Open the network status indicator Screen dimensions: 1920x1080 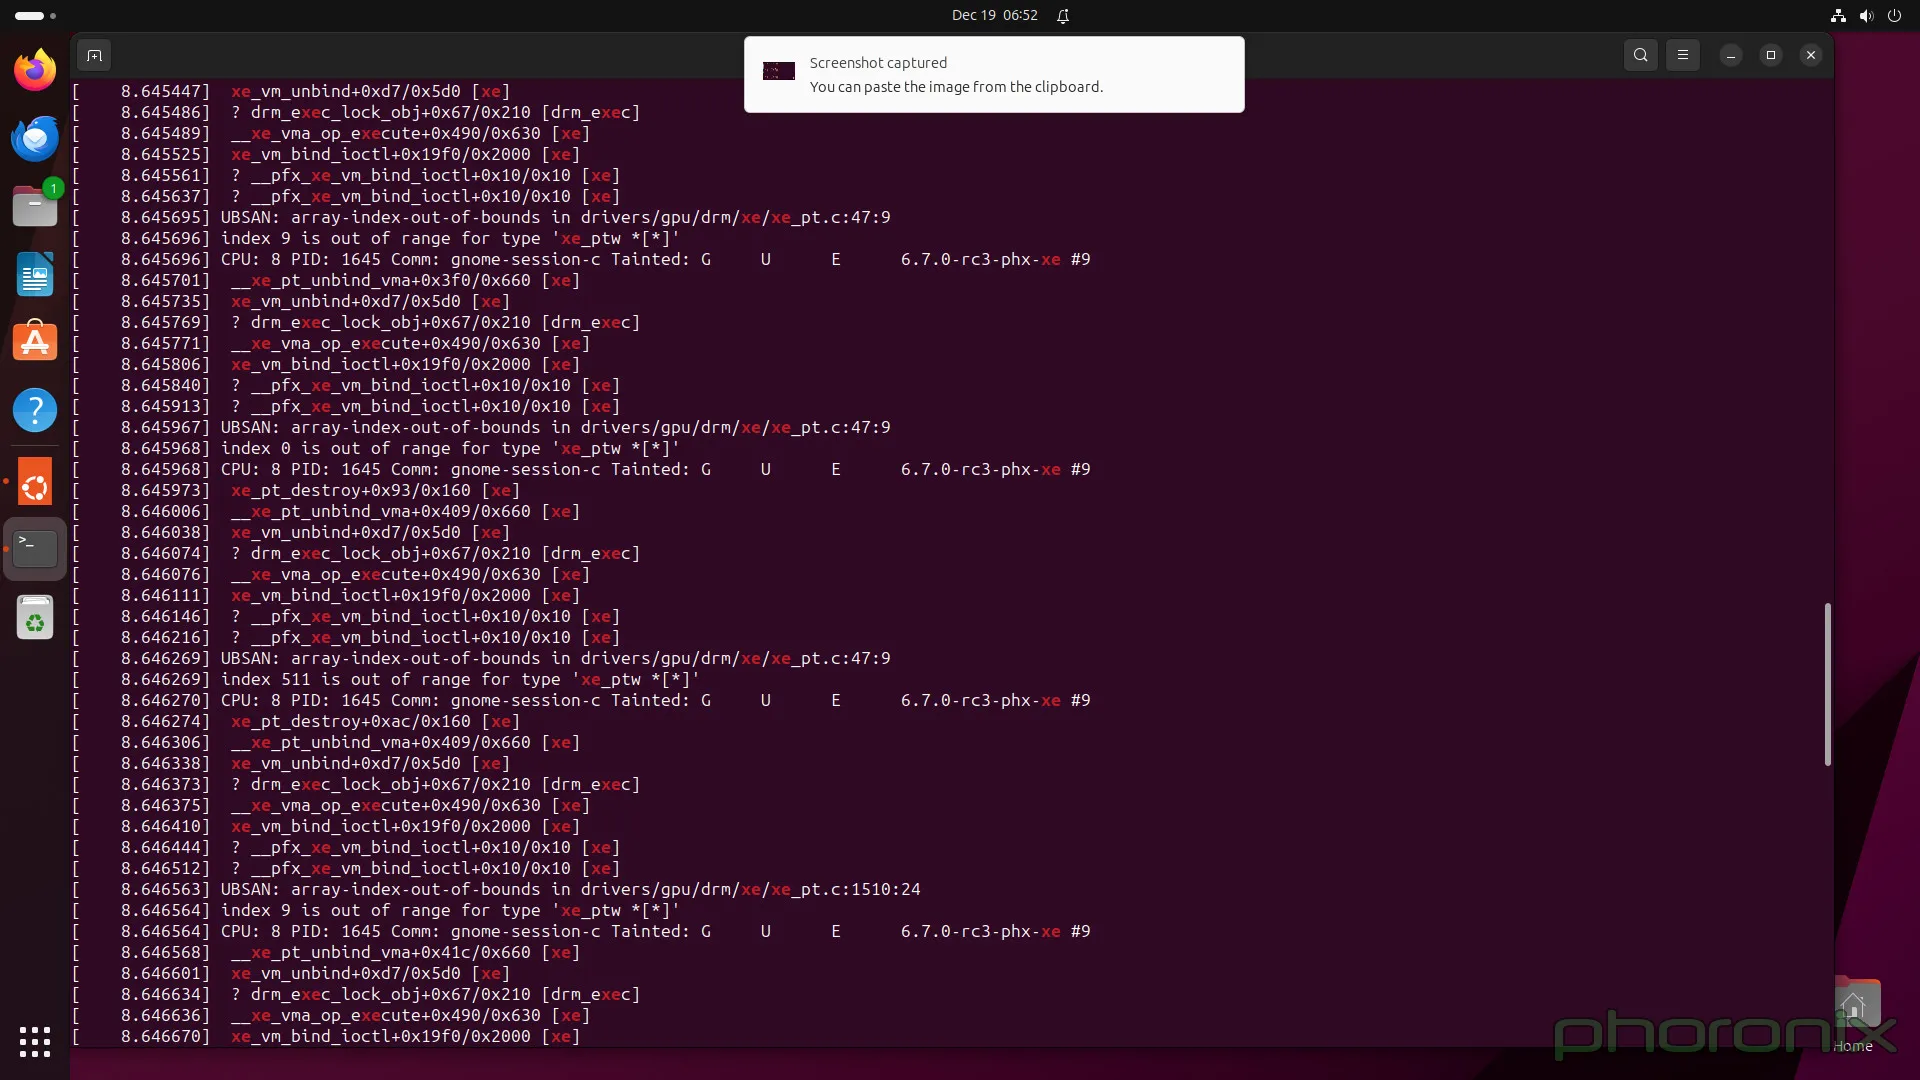click(1838, 15)
